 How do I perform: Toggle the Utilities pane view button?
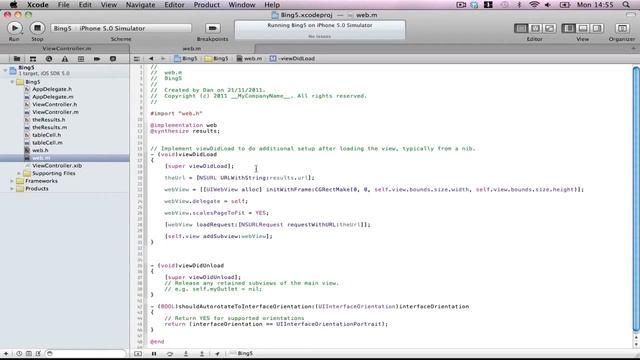[x=597, y=28]
